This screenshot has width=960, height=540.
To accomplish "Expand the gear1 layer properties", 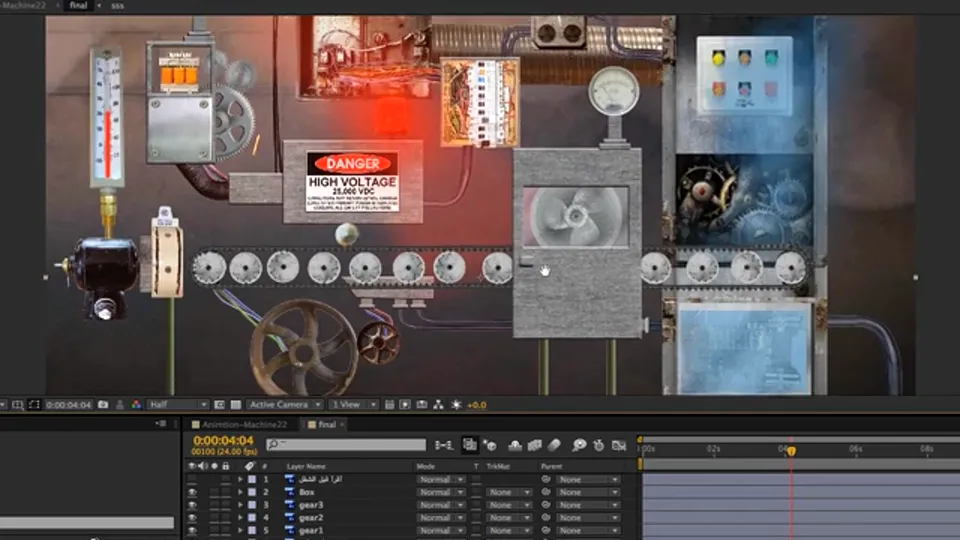I will point(240,531).
